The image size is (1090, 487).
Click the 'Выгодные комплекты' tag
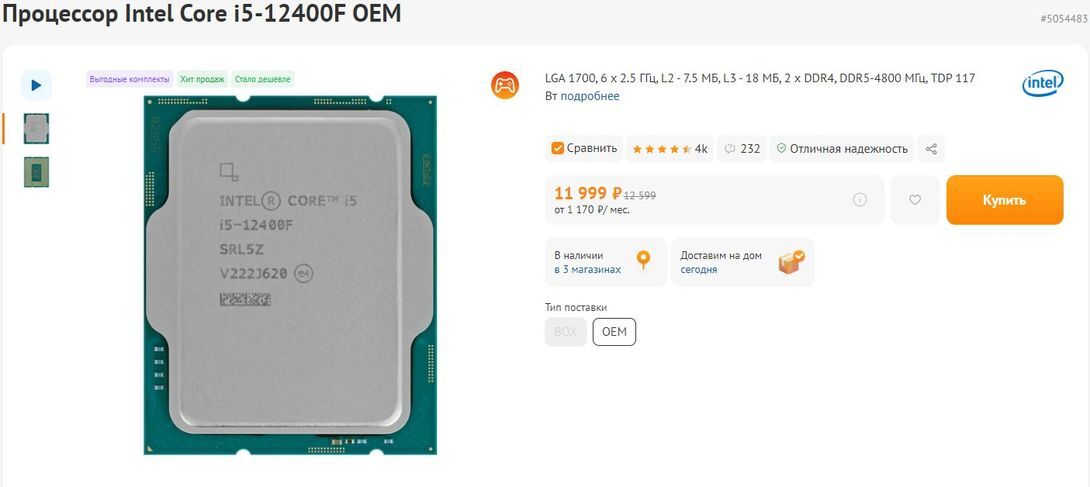(x=129, y=79)
